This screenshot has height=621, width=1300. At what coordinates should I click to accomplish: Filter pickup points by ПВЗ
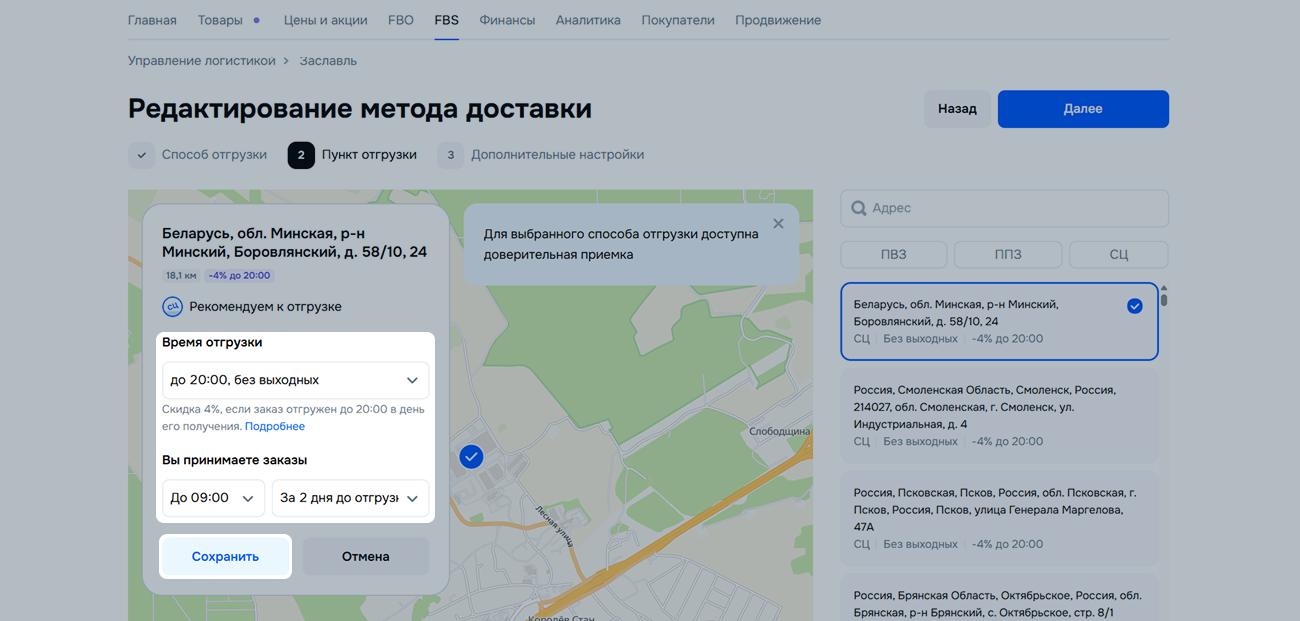[893, 255]
